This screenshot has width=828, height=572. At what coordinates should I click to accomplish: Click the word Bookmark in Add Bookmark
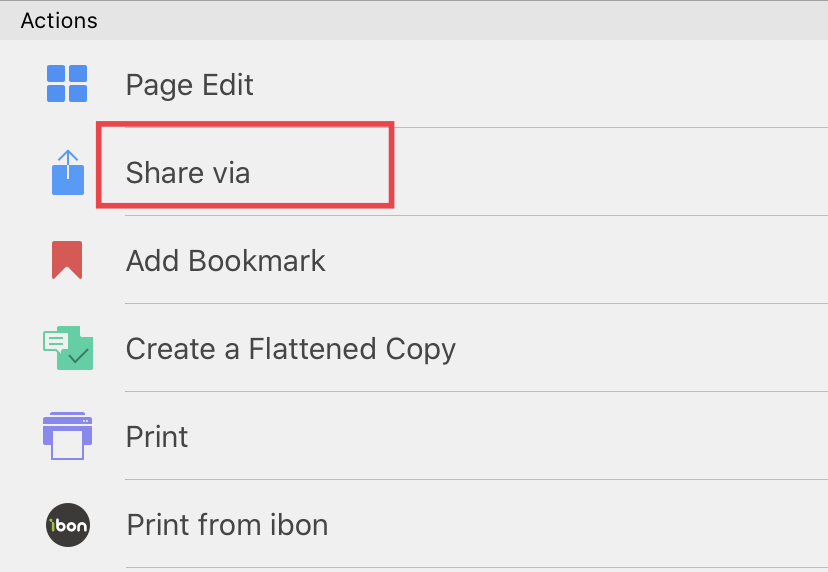point(257,261)
